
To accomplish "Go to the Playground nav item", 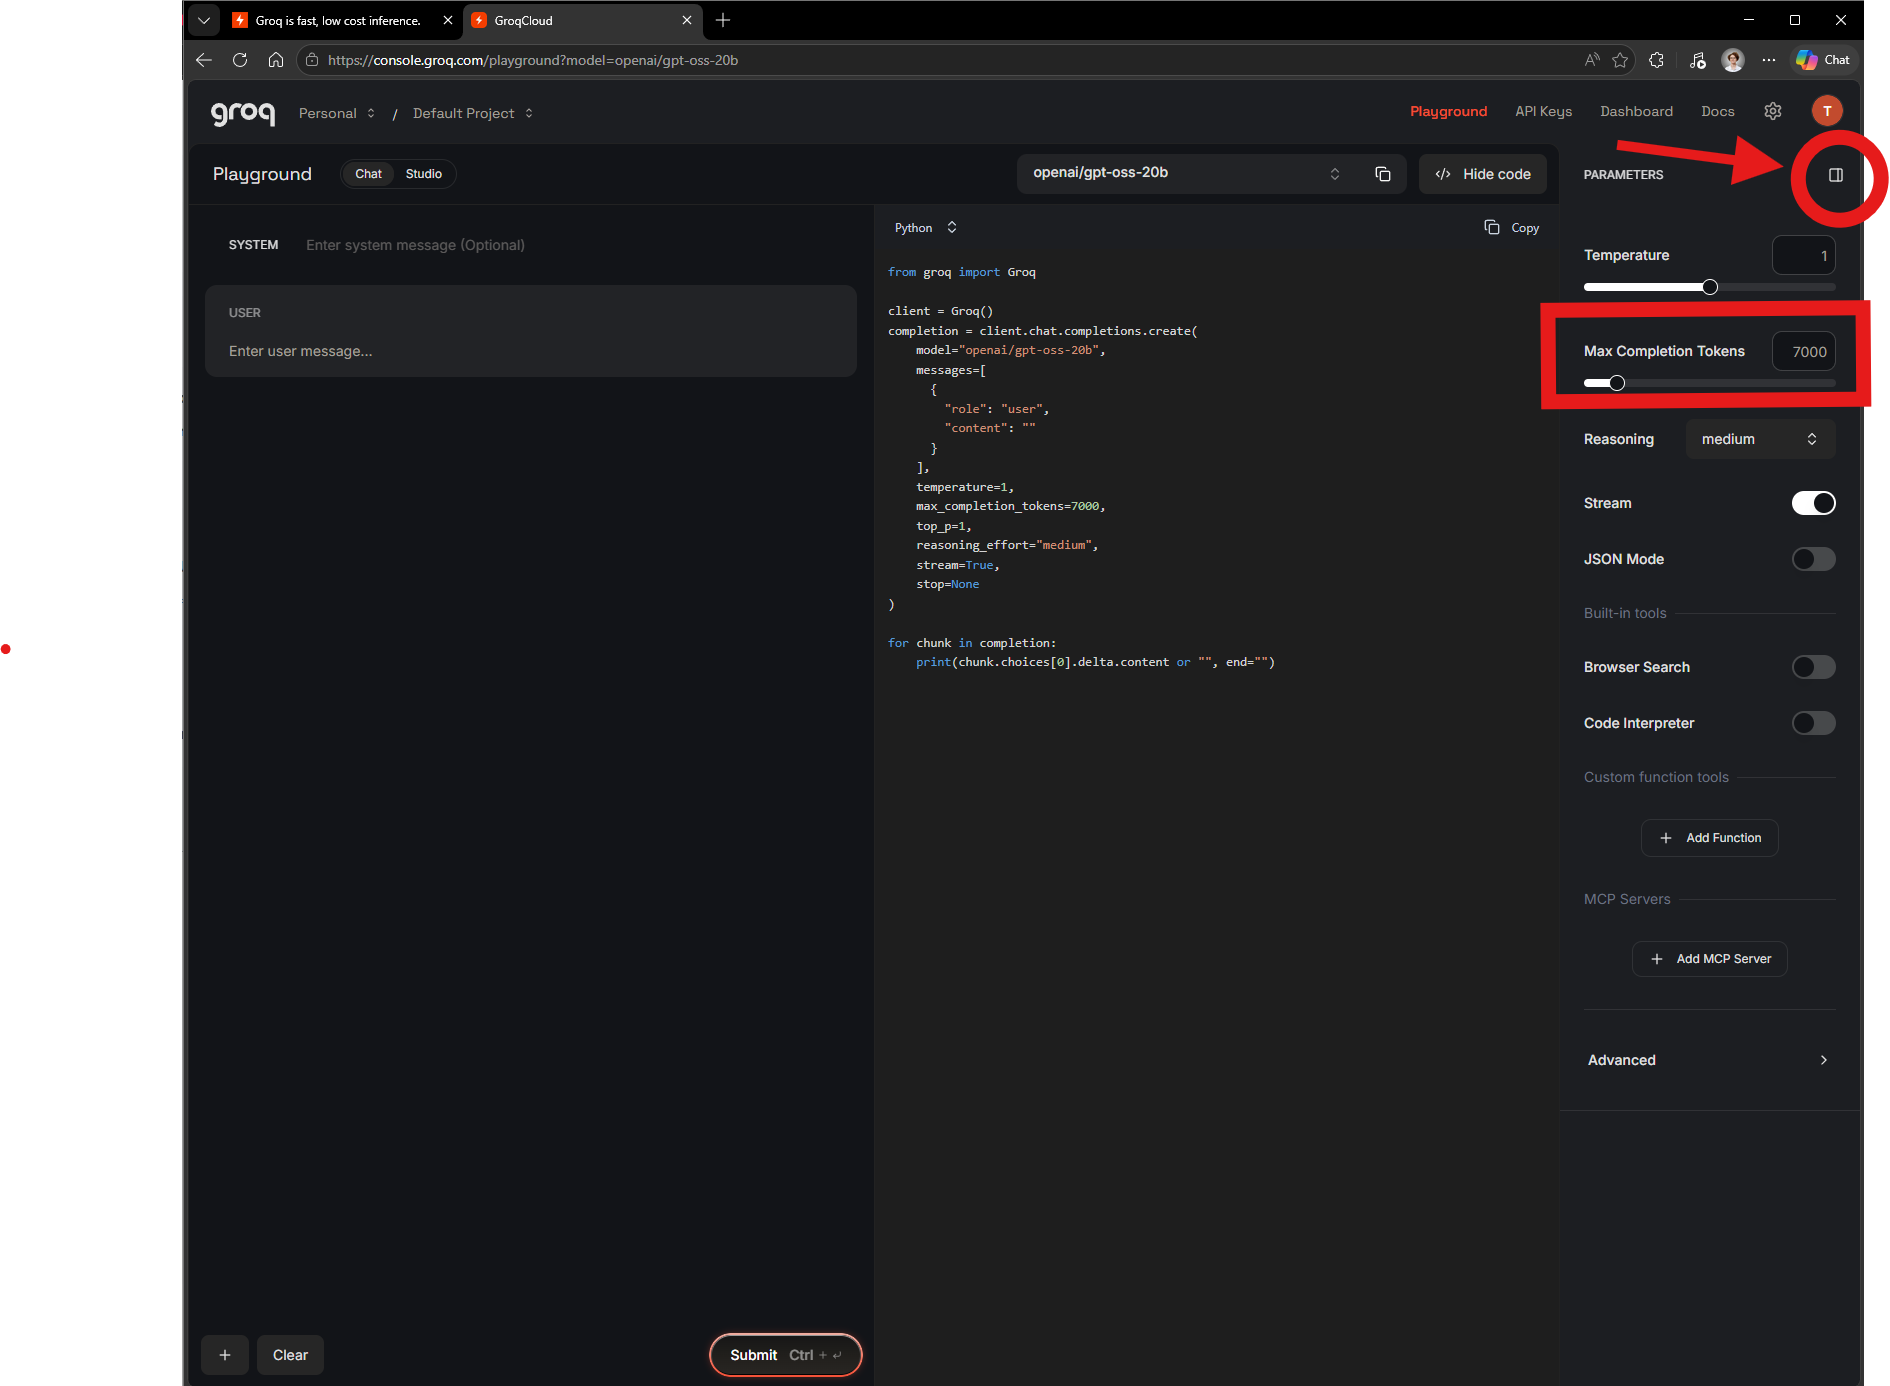I will pyautogui.click(x=1448, y=111).
